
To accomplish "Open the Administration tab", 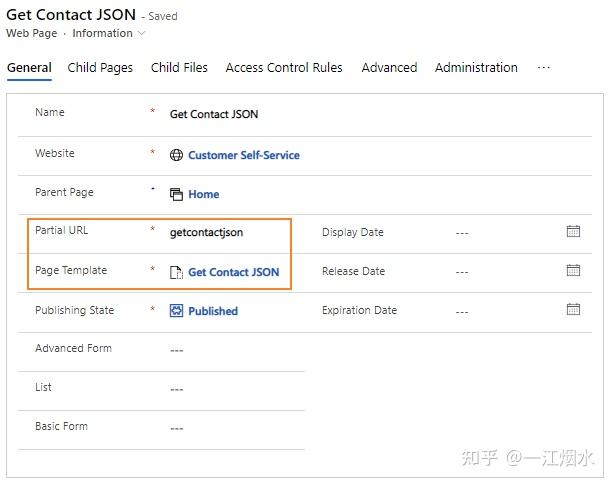I will point(476,68).
